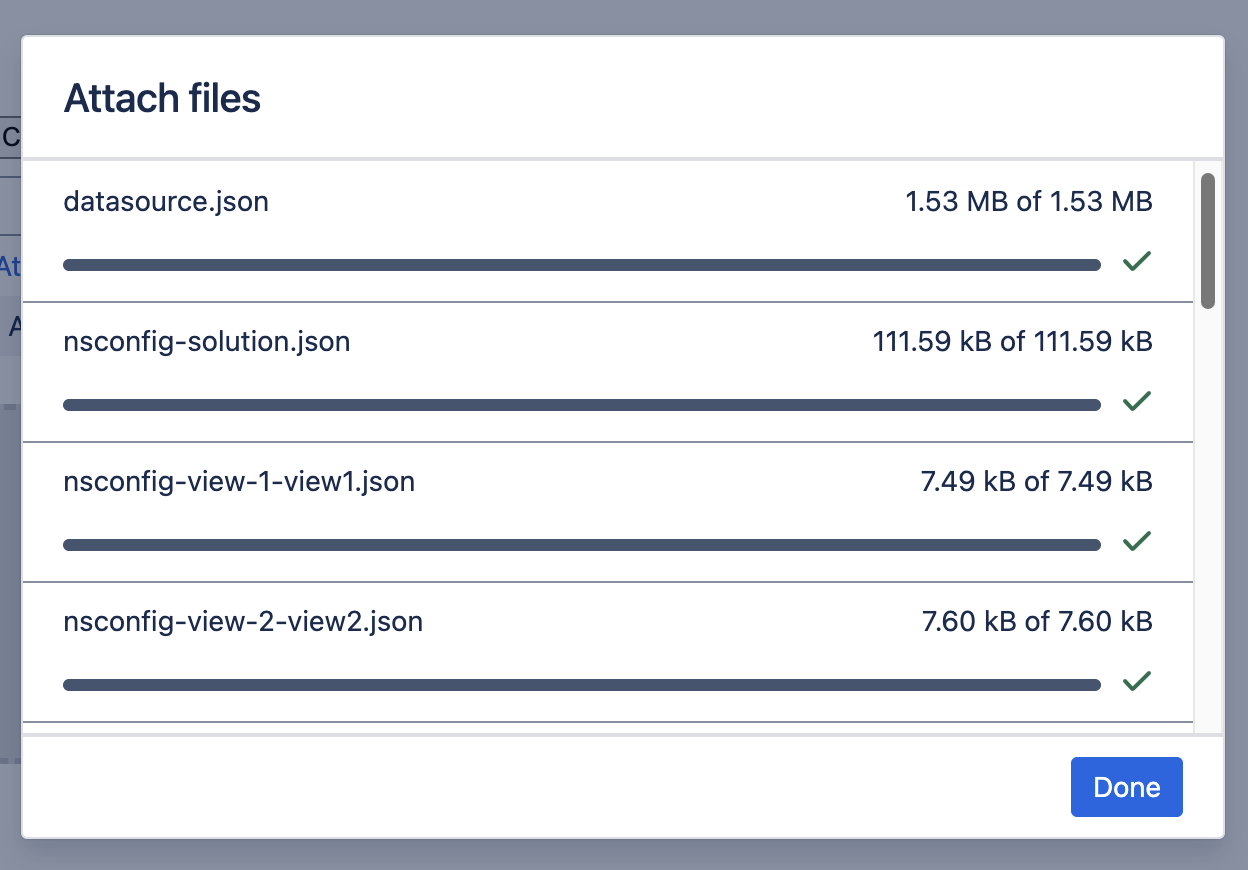Image resolution: width=1248 pixels, height=870 pixels.
Task: Click the file list vertical scrollbar thumb
Action: point(1208,240)
